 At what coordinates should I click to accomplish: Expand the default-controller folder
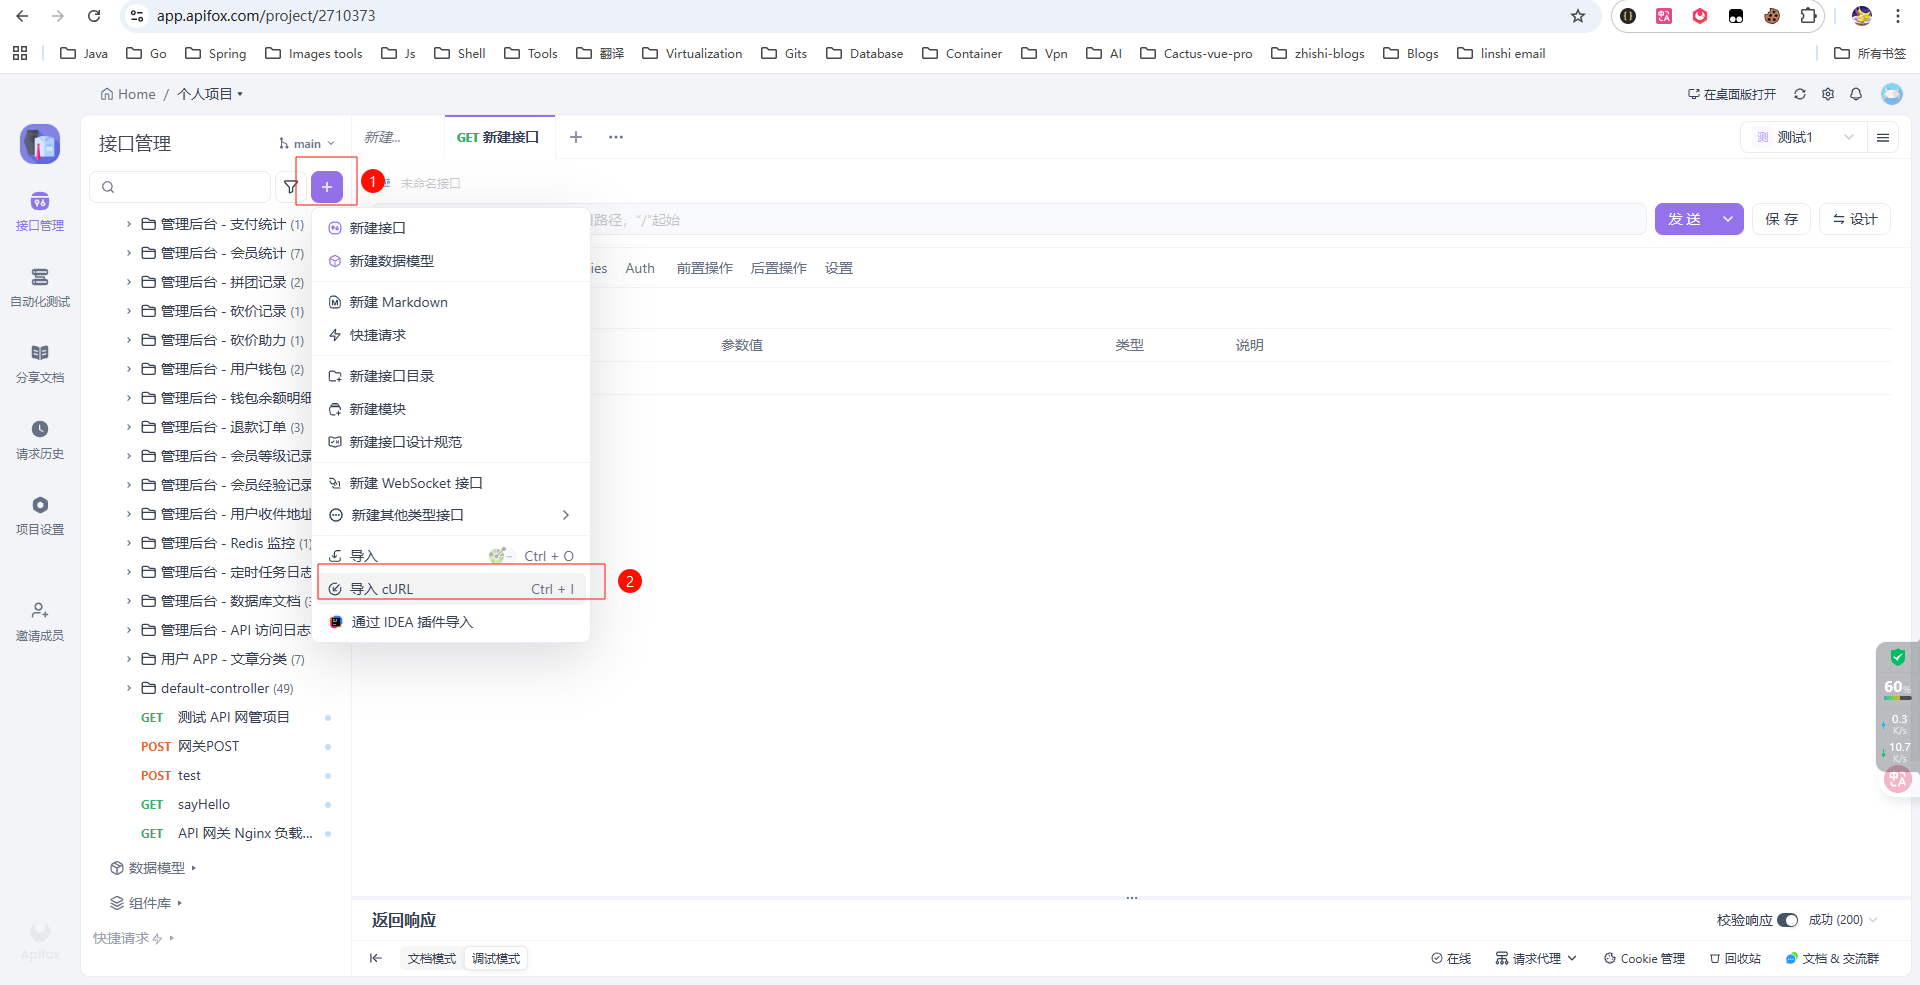click(x=129, y=688)
